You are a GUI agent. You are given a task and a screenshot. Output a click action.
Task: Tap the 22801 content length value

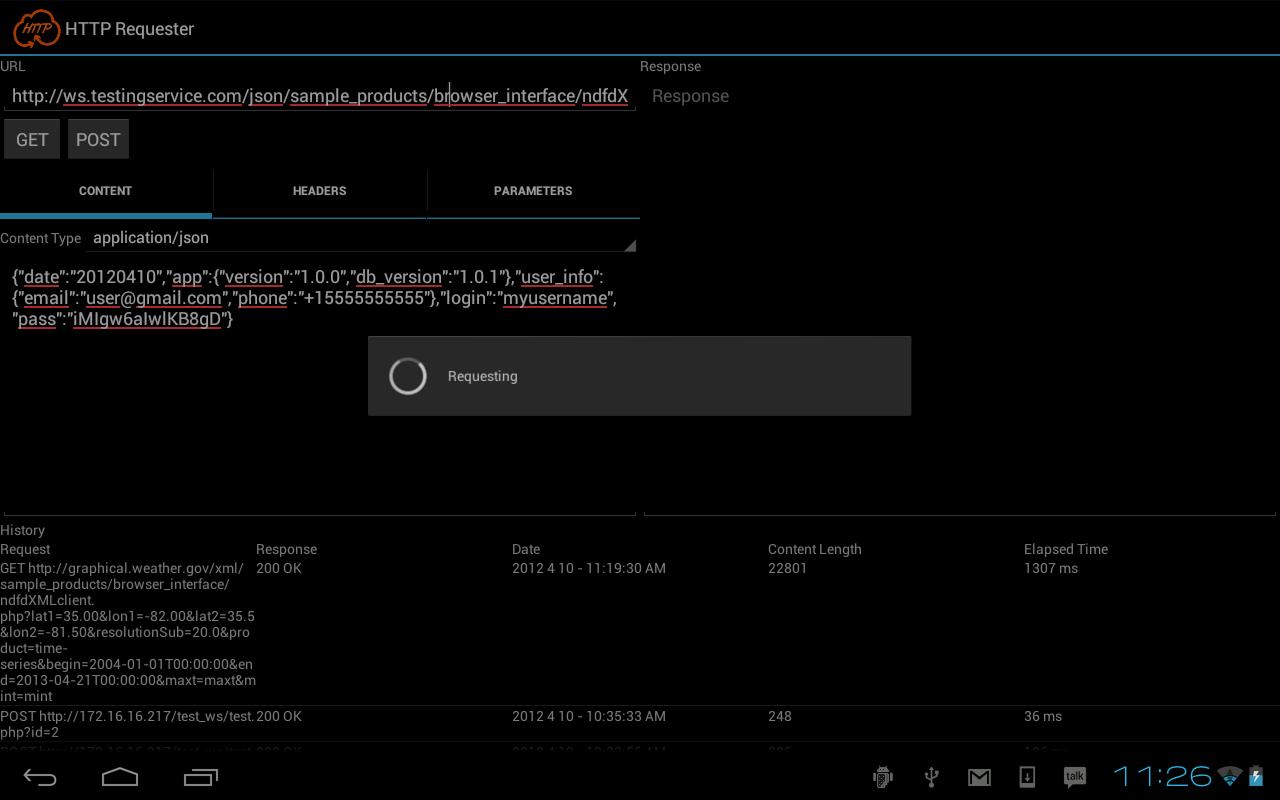tap(787, 568)
